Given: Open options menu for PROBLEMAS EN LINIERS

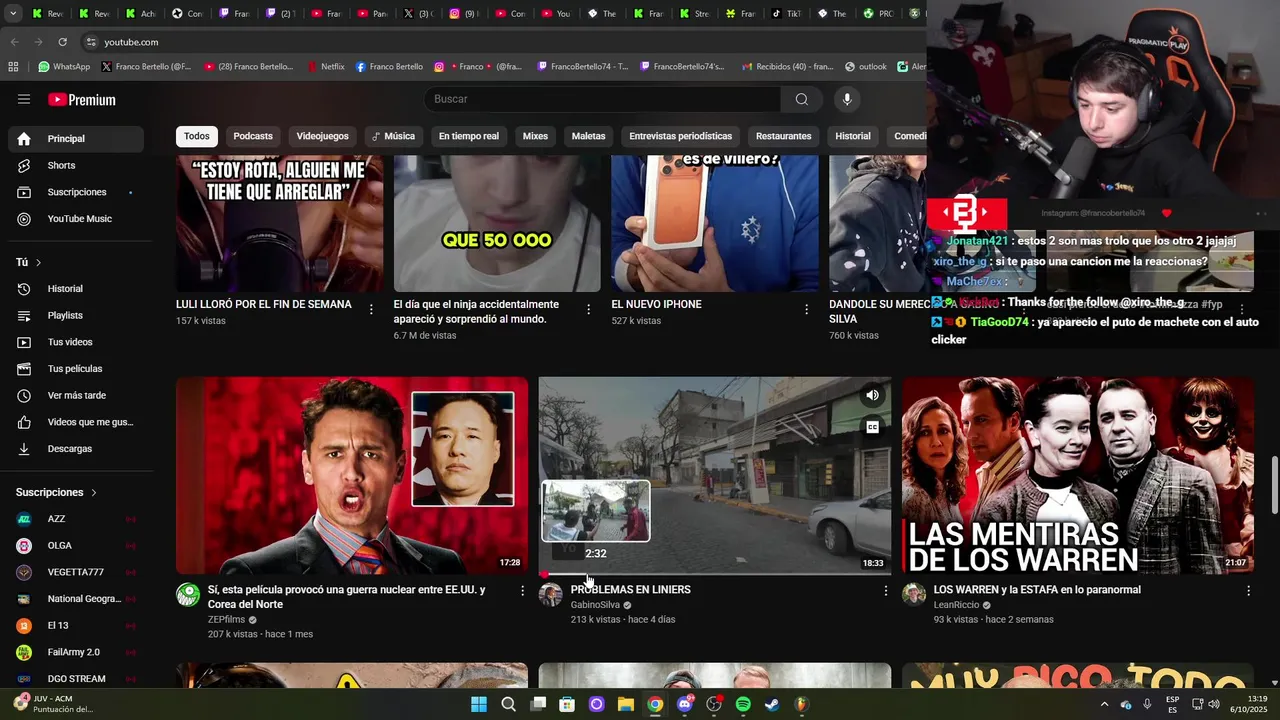Looking at the screenshot, I should (885, 591).
